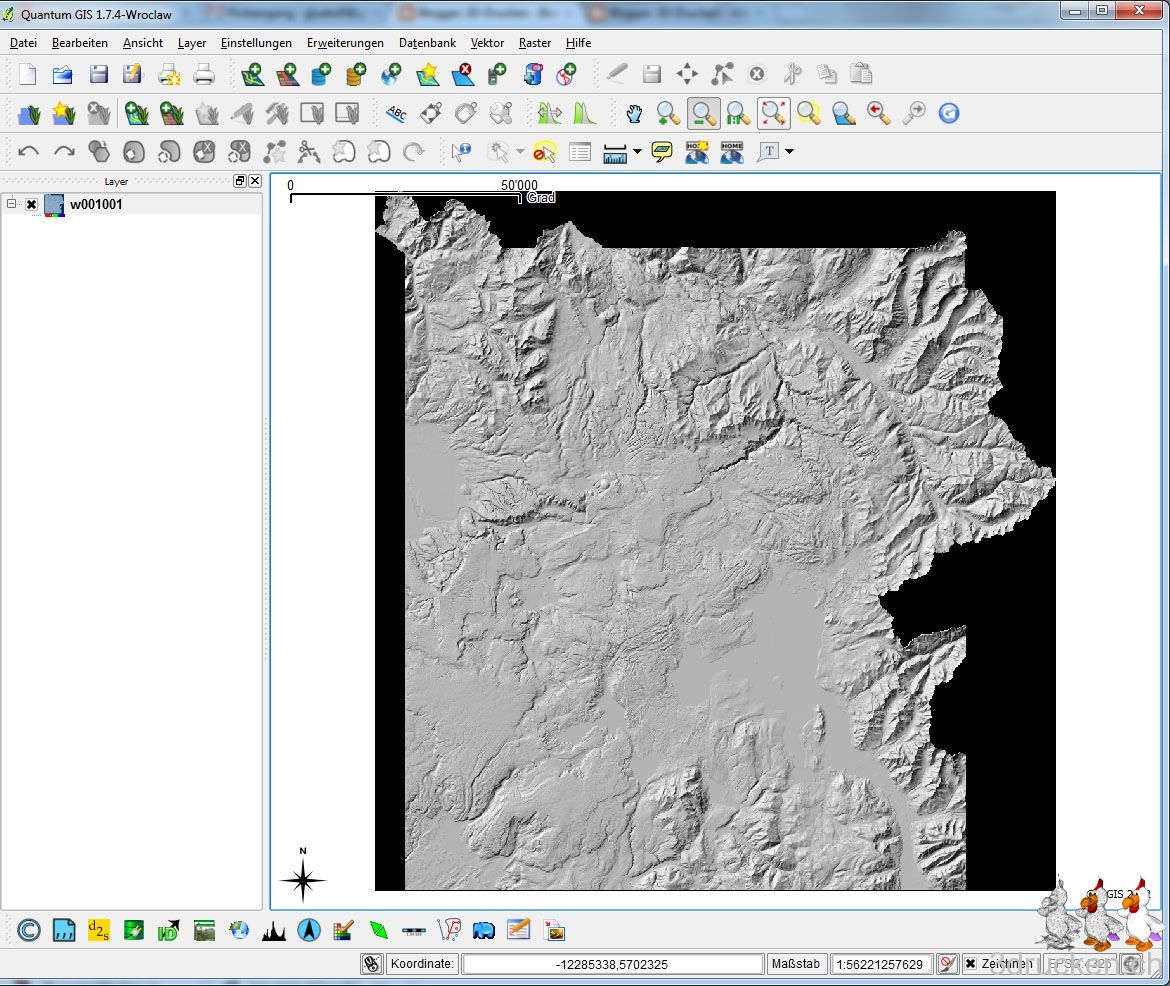Click the Zoom Full extent icon

pyautogui.click(x=773, y=113)
